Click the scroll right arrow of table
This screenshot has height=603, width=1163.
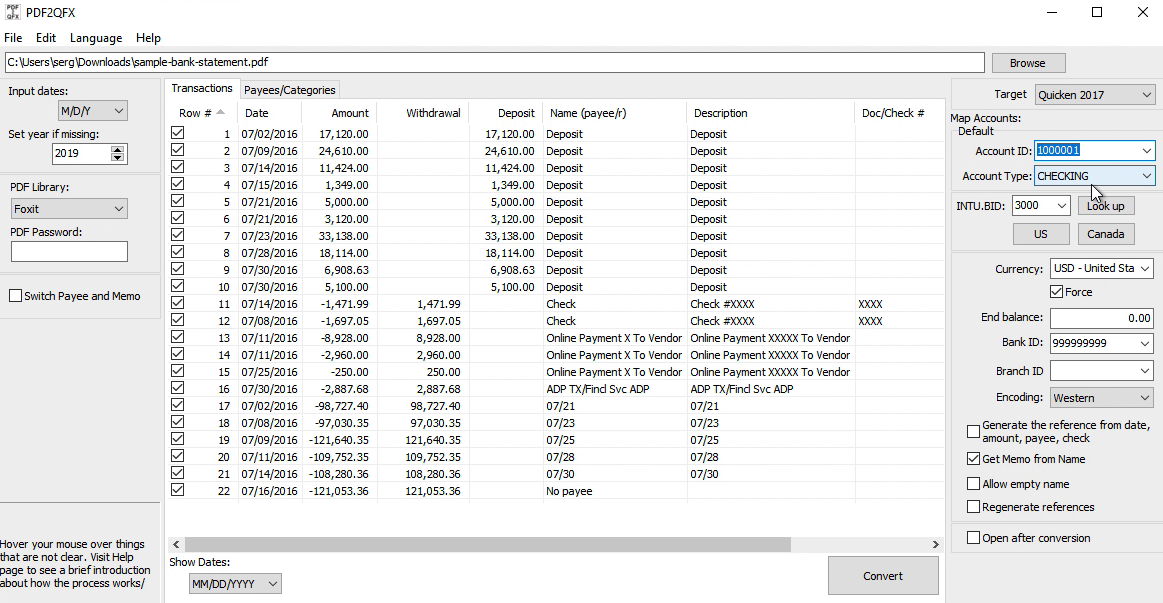tap(935, 544)
